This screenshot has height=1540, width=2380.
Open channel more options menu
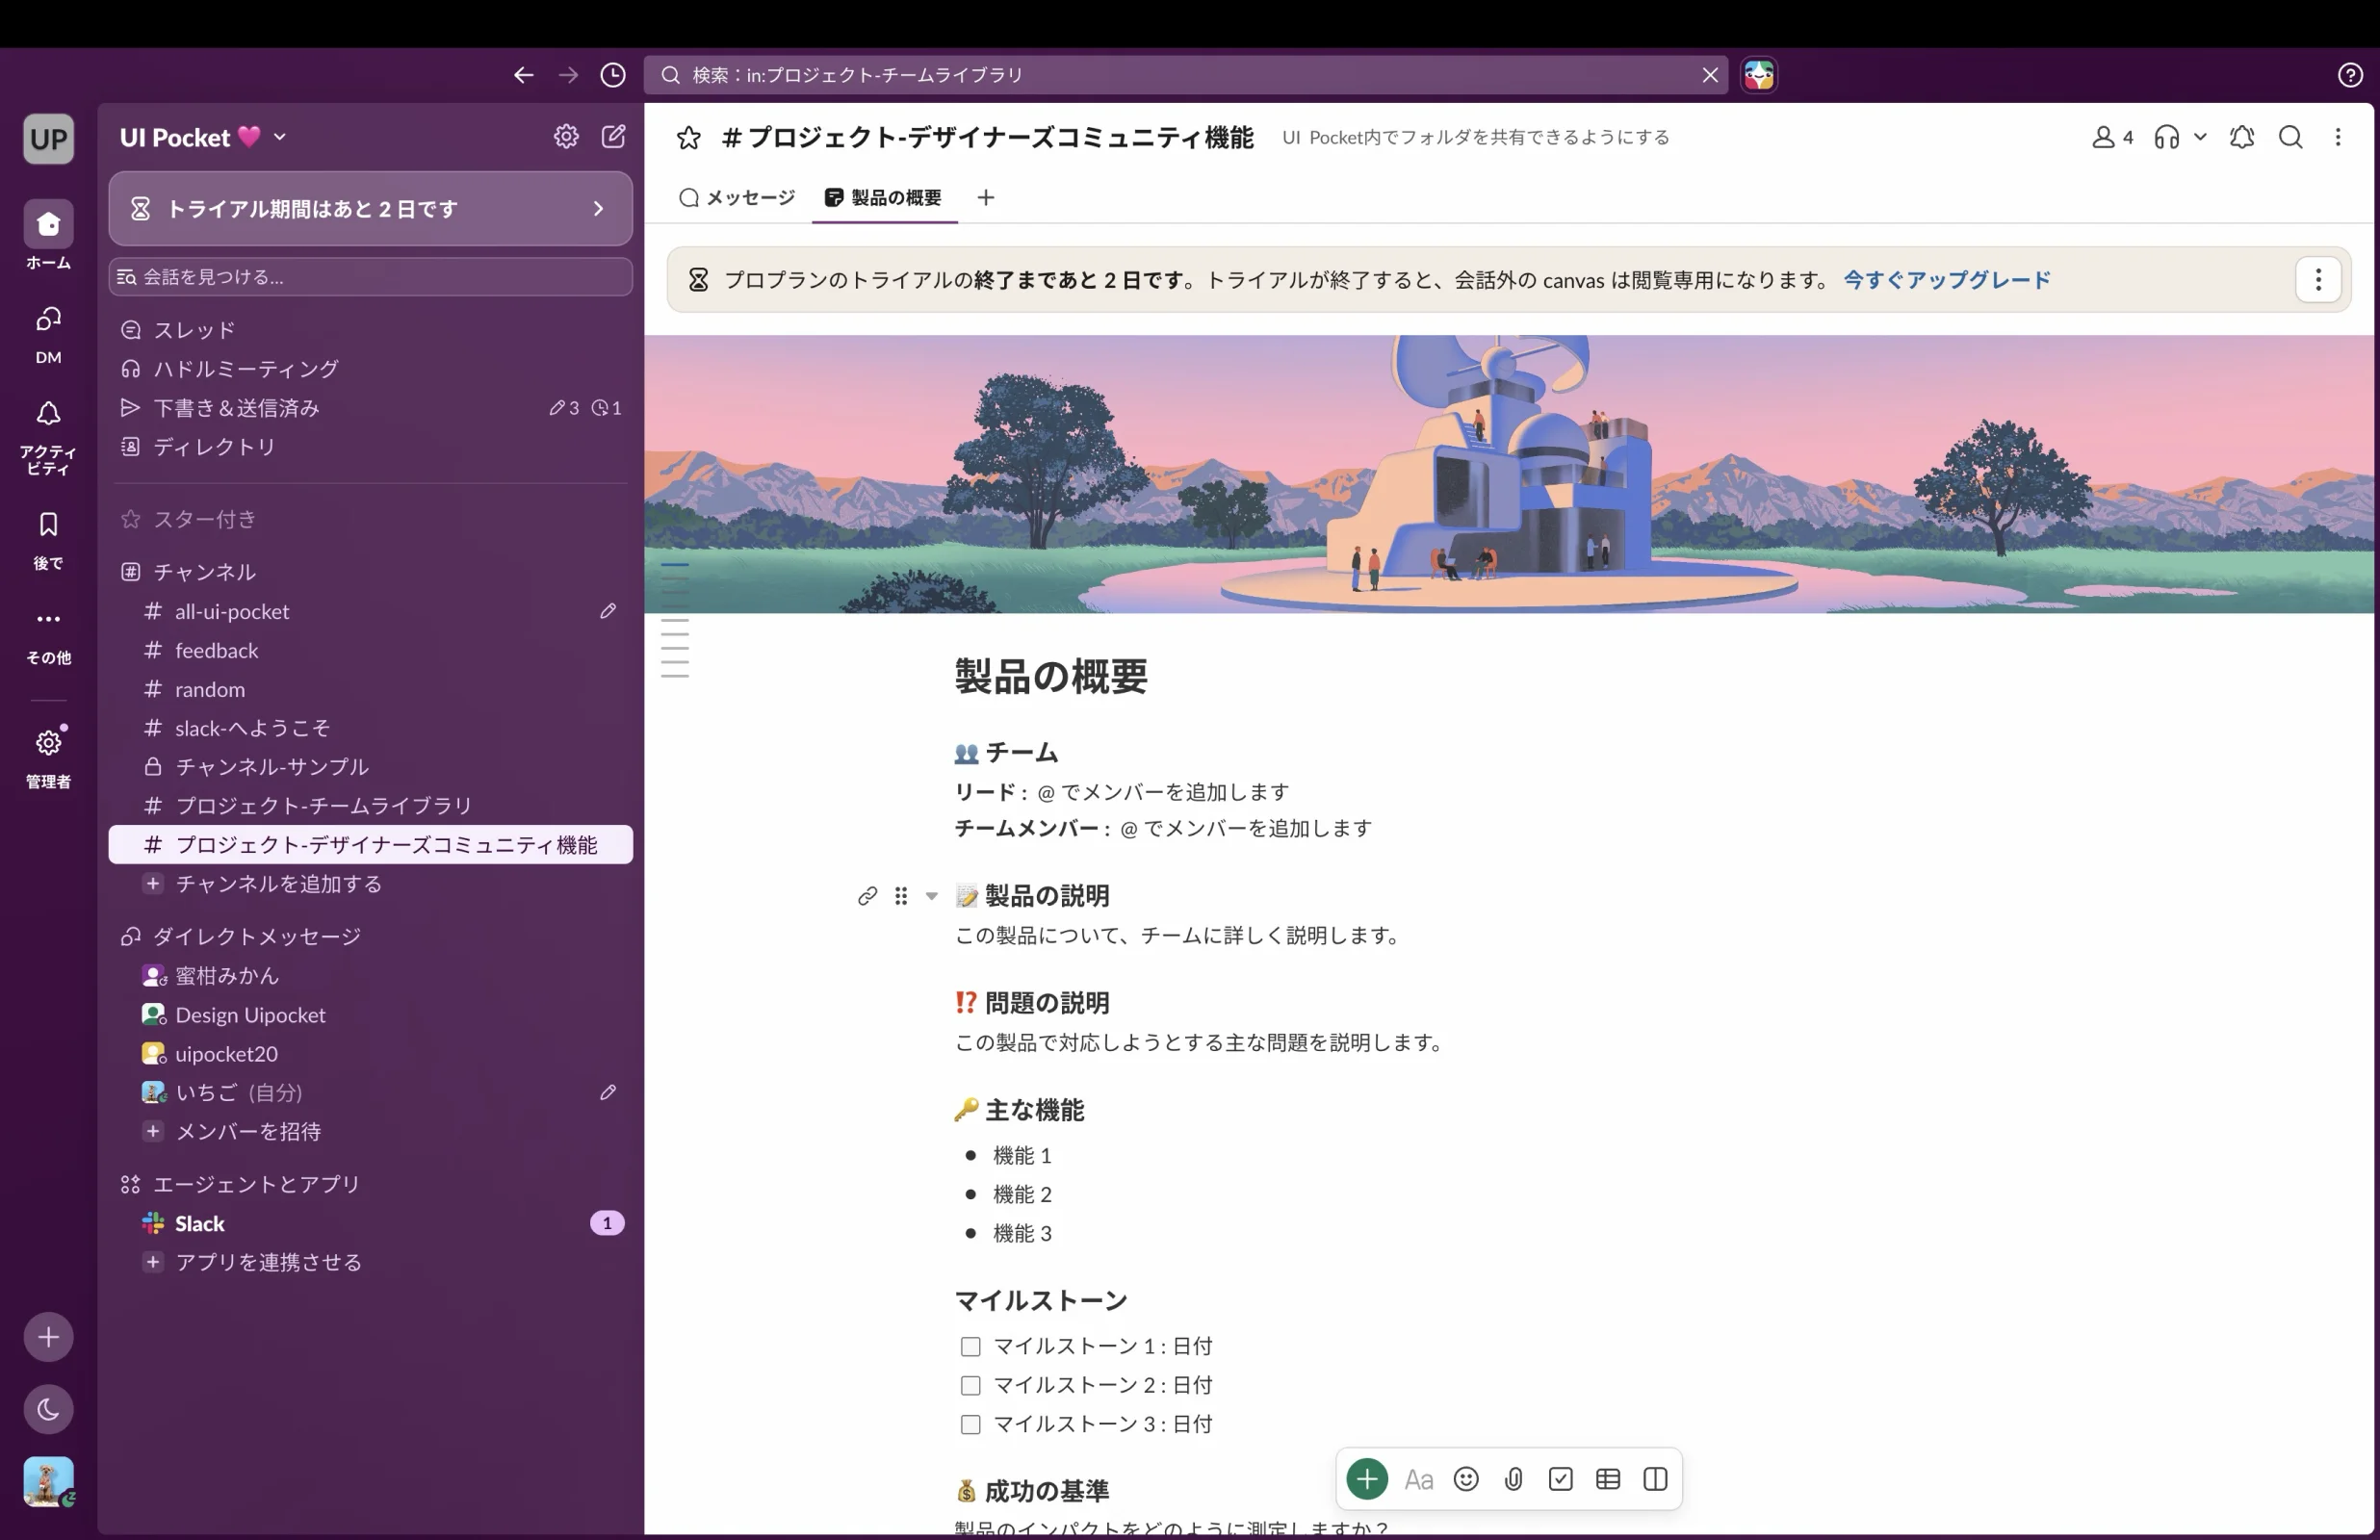coord(2338,138)
